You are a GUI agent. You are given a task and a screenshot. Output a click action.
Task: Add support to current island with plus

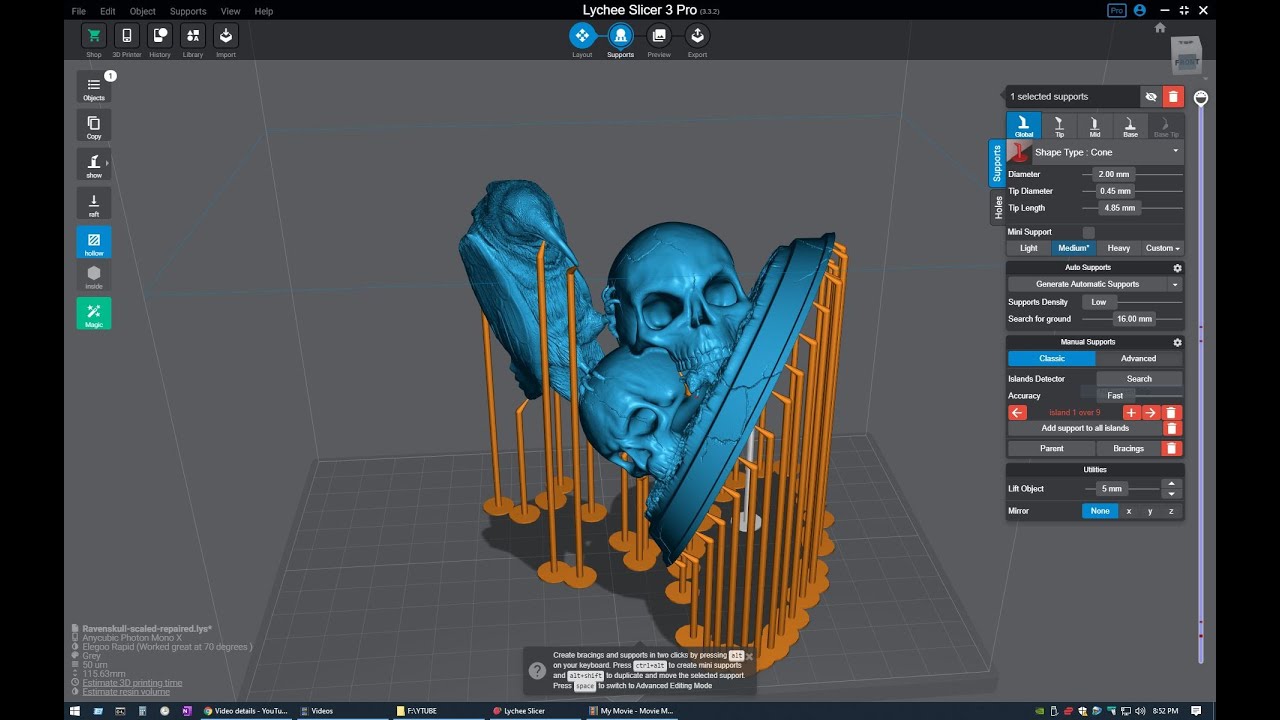pos(1131,413)
